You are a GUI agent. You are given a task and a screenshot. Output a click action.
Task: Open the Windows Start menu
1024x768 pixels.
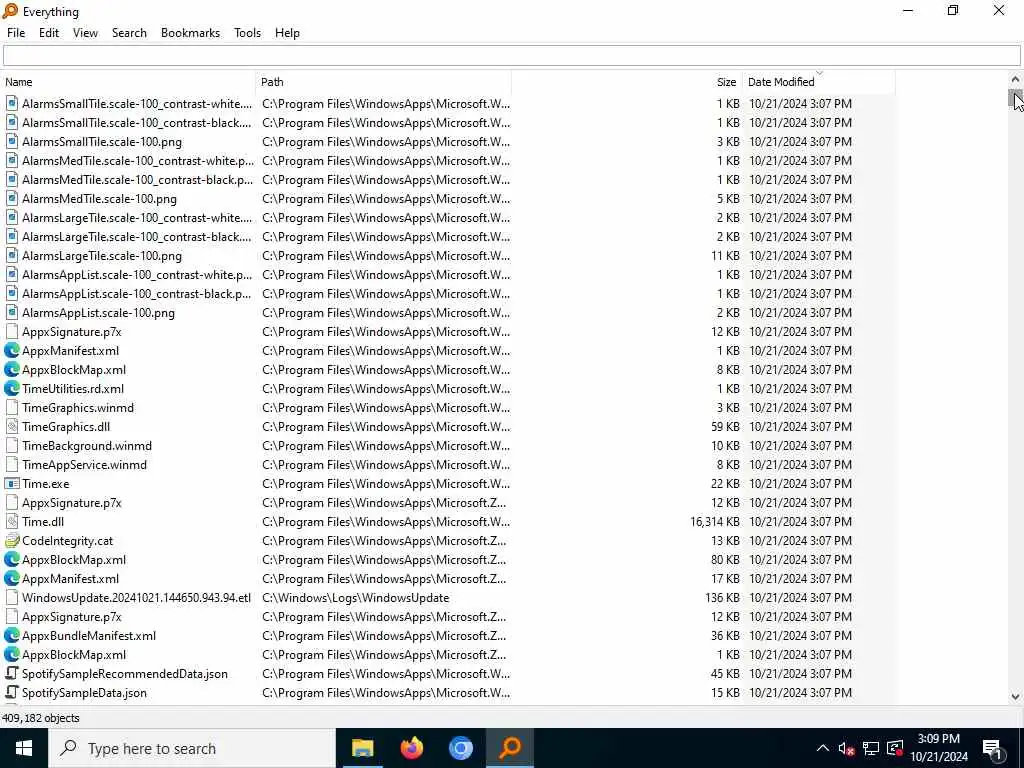point(24,748)
